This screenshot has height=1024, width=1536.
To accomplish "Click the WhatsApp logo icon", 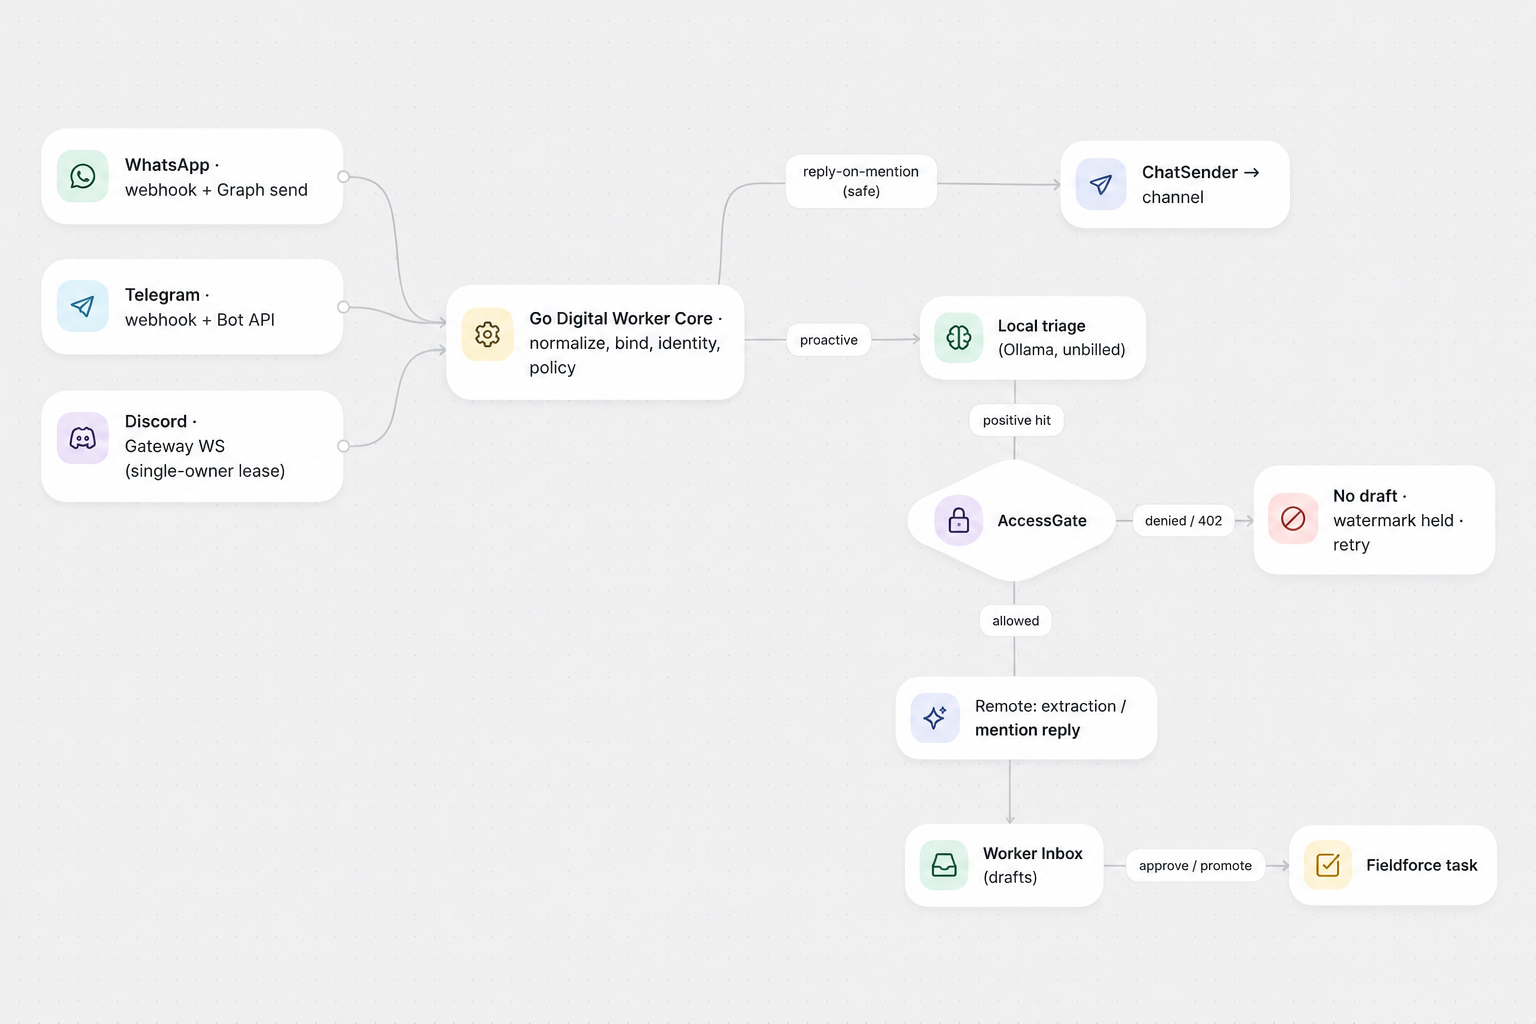I will 83,176.
